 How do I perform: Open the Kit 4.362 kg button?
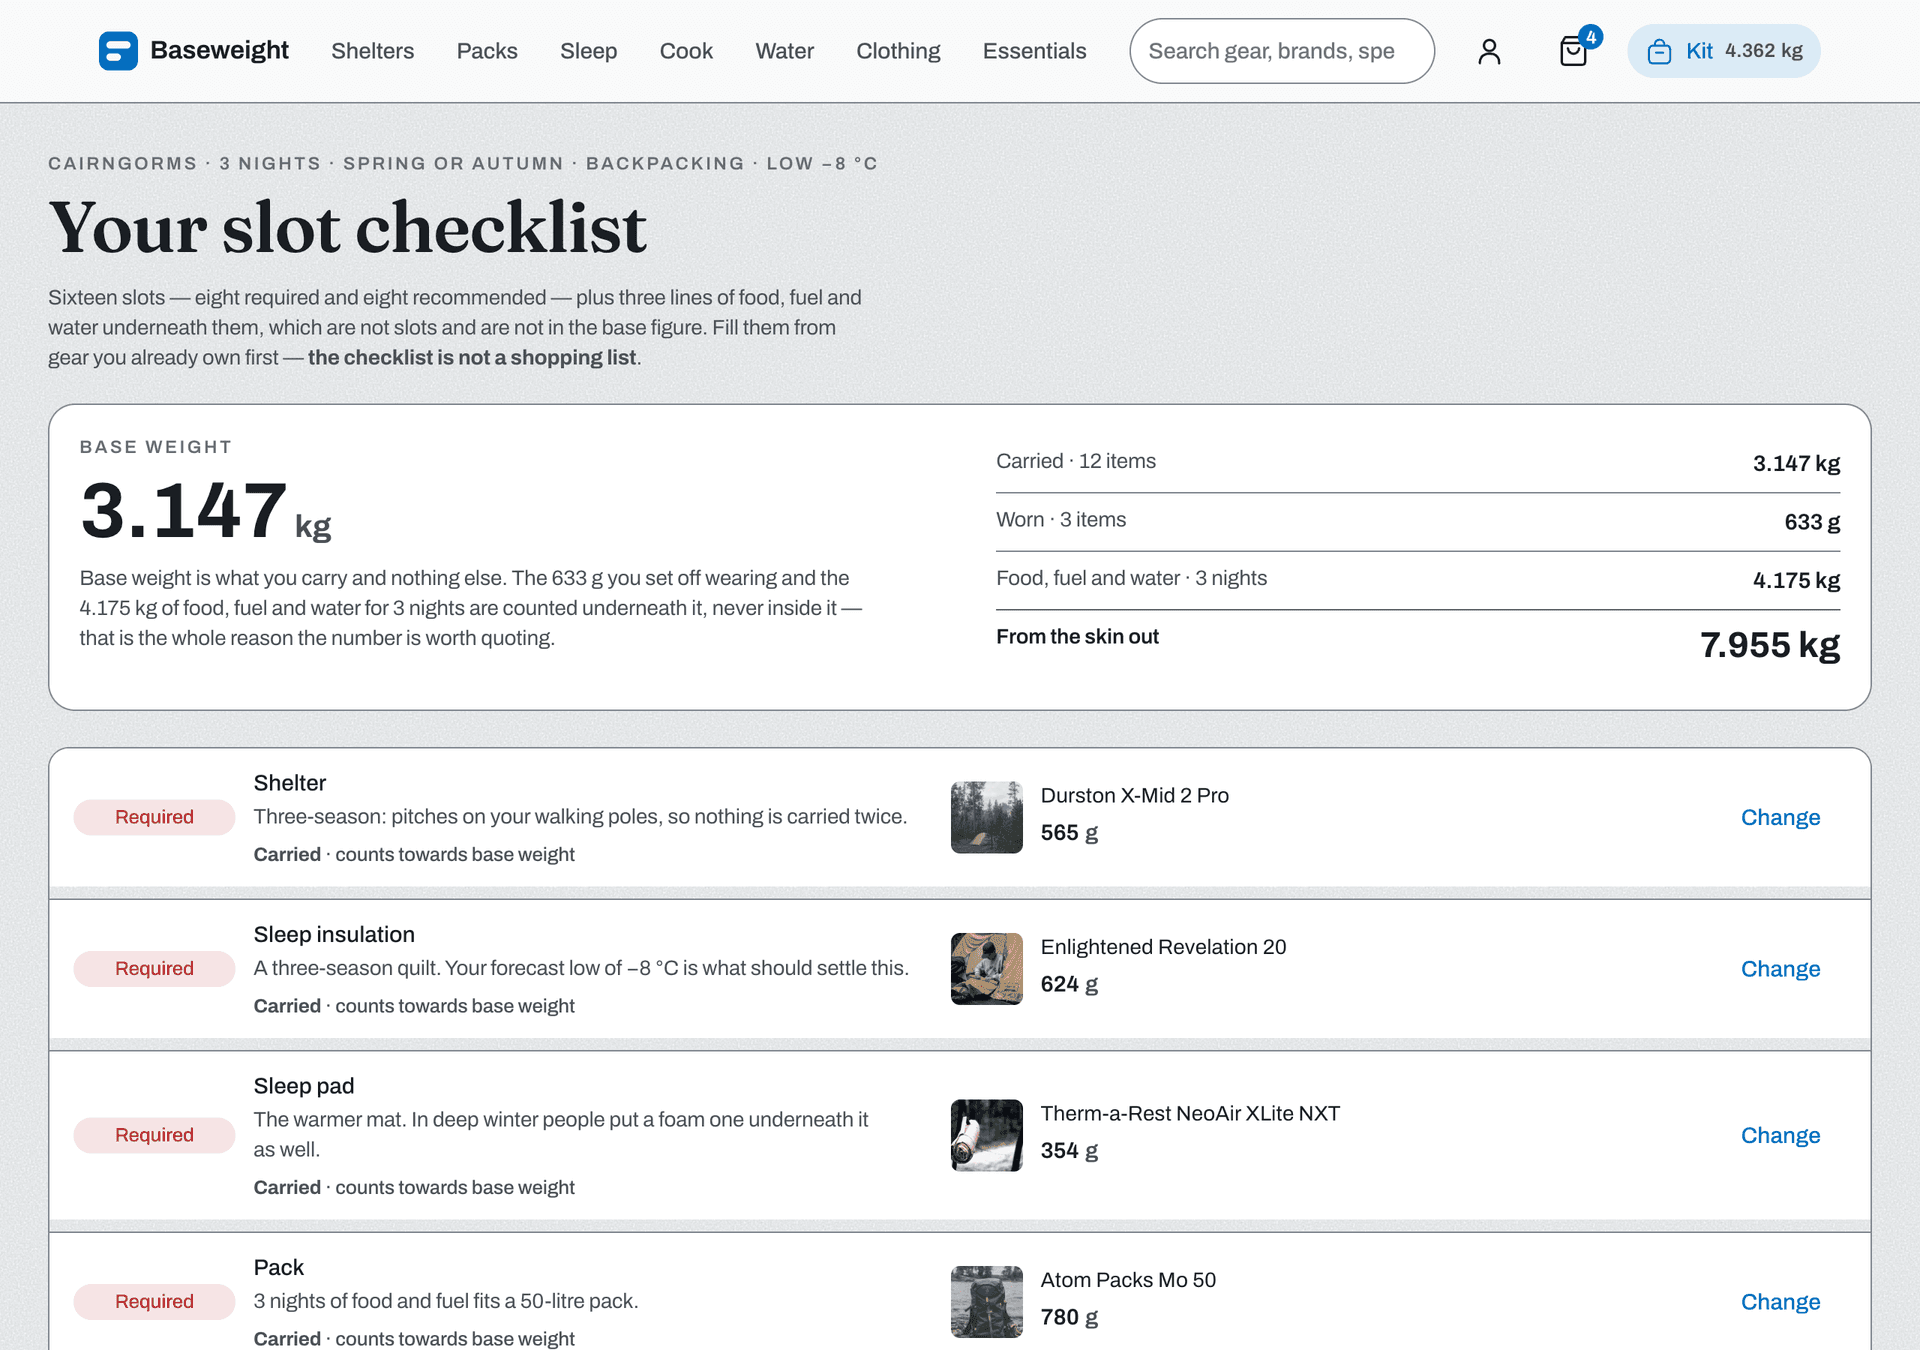[1724, 51]
